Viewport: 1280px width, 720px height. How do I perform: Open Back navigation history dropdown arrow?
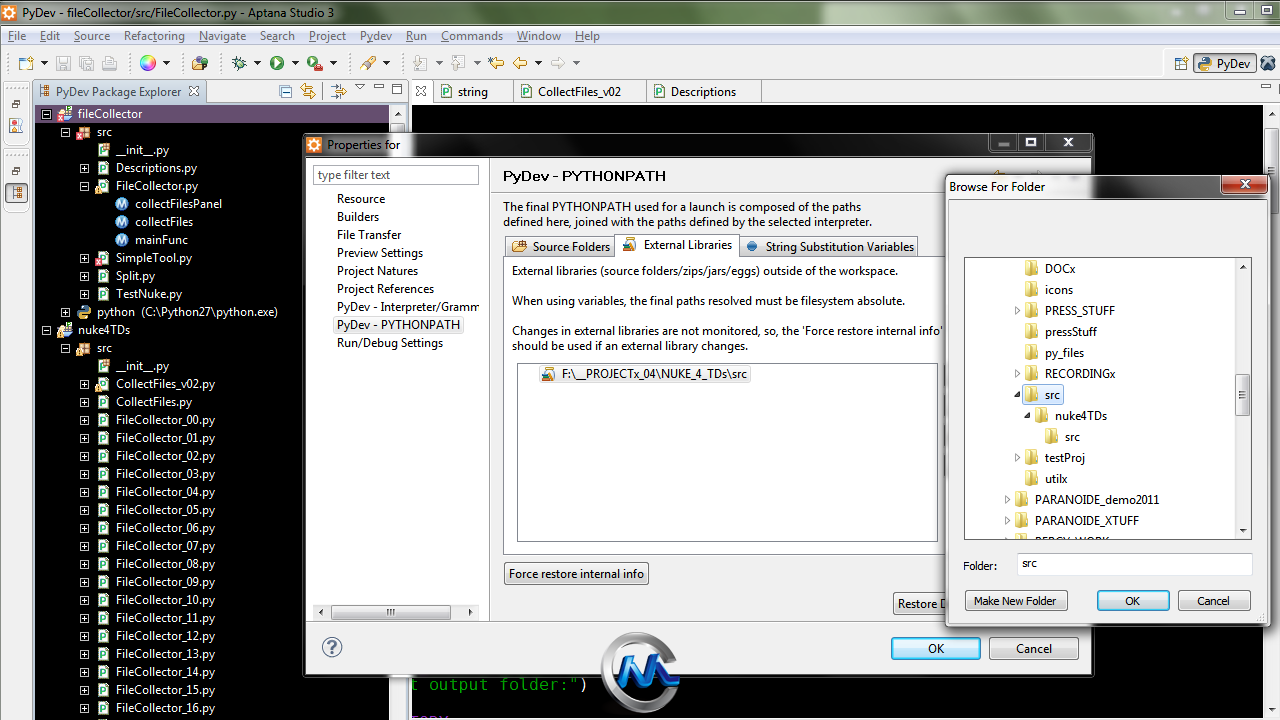[538, 64]
